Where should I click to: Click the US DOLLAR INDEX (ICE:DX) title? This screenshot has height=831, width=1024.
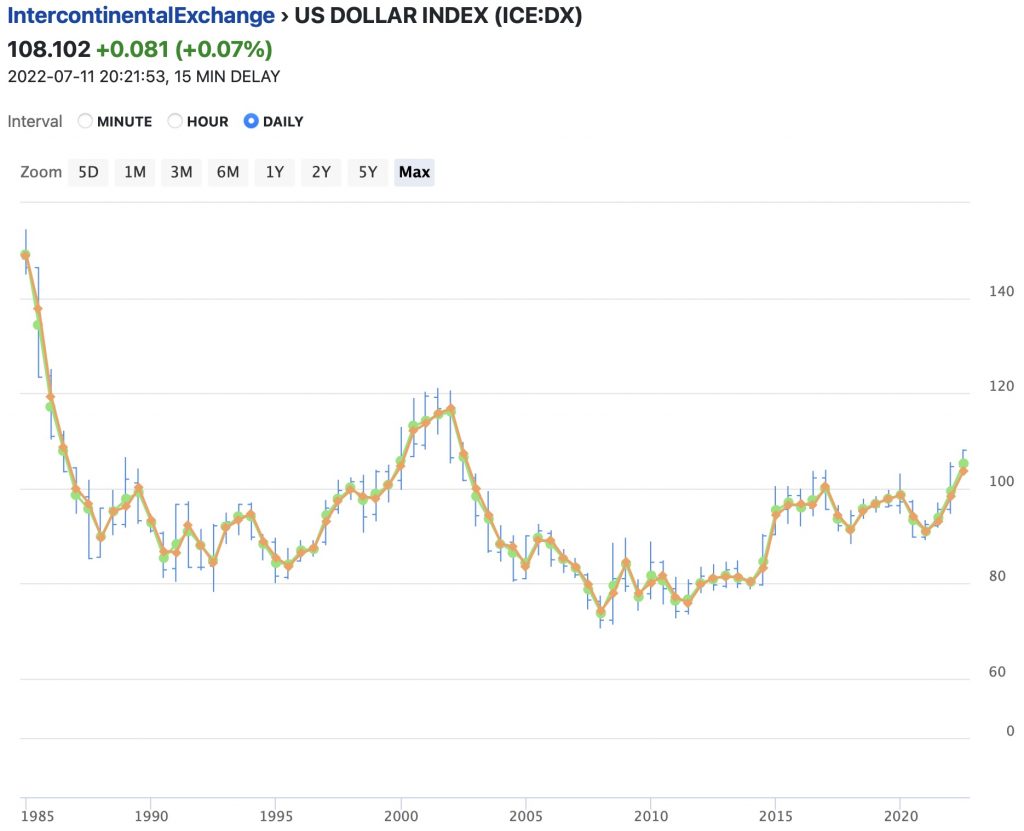tap(438, 16)
